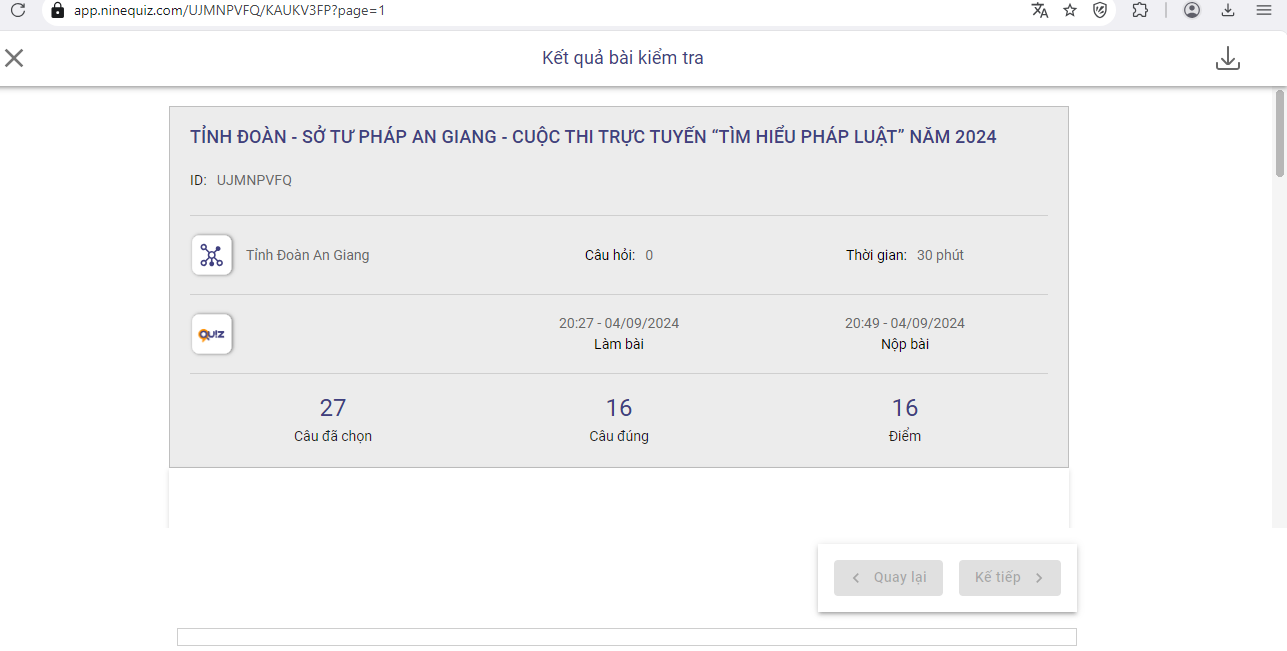Viewport: 1287px width, 651px height.
Task: Download the test results using page download icon
Action: 1227,59
